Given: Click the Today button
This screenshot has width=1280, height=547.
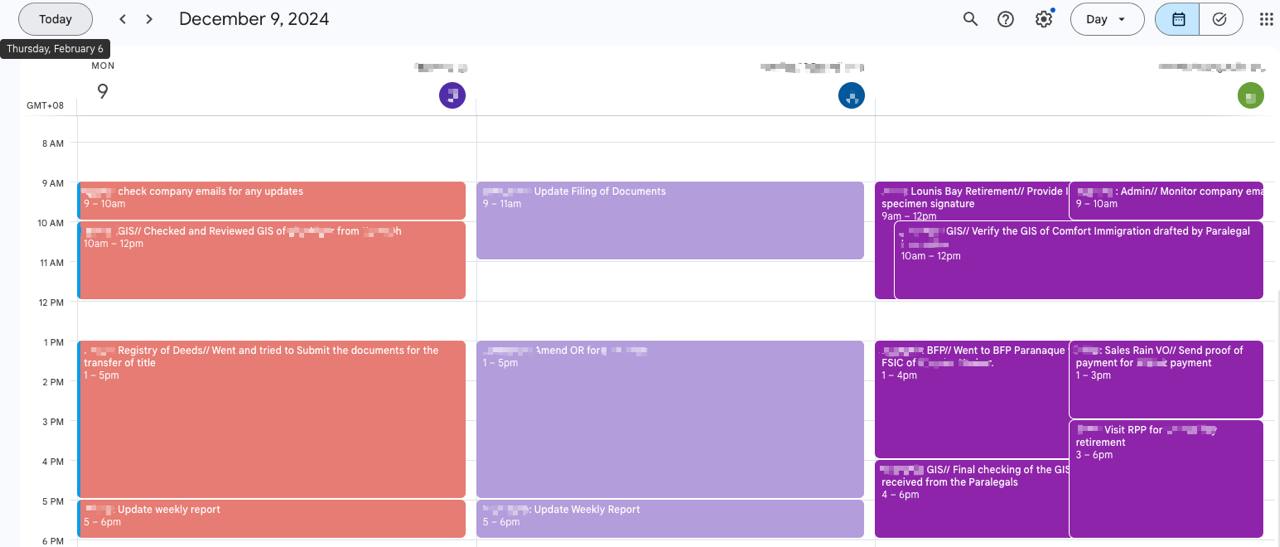Looking at the screenshot, I should [x=55, y=19].
